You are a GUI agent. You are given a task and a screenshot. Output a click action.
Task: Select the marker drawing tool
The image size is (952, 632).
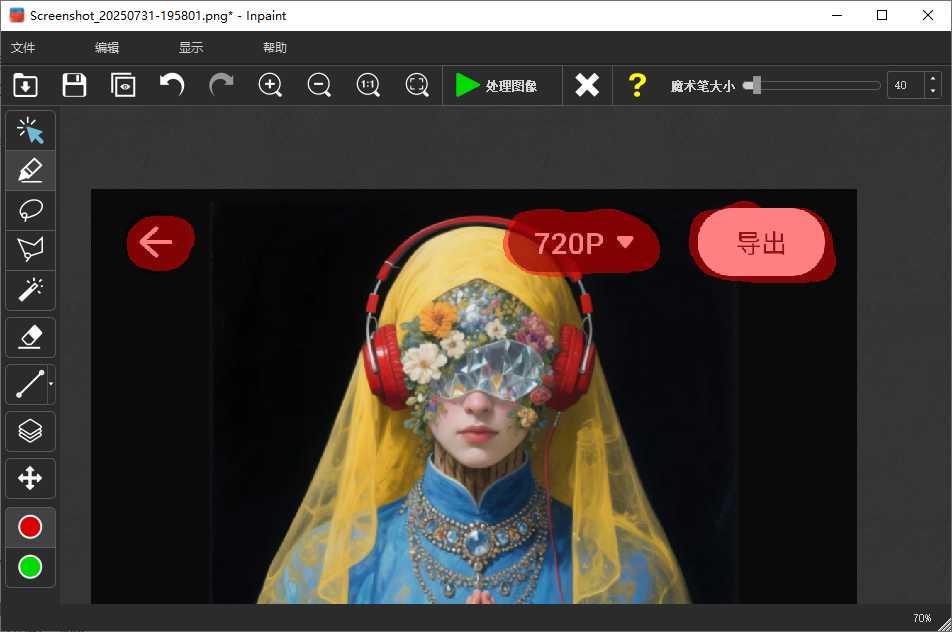point(30,170)
